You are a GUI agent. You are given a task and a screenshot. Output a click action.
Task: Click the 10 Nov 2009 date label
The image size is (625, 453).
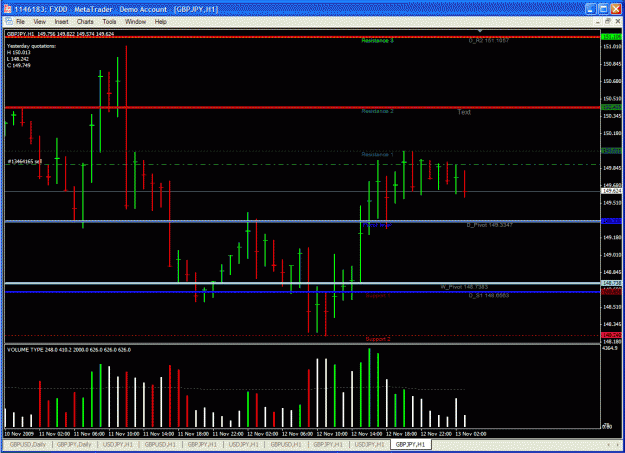click(x=19, y=434)
